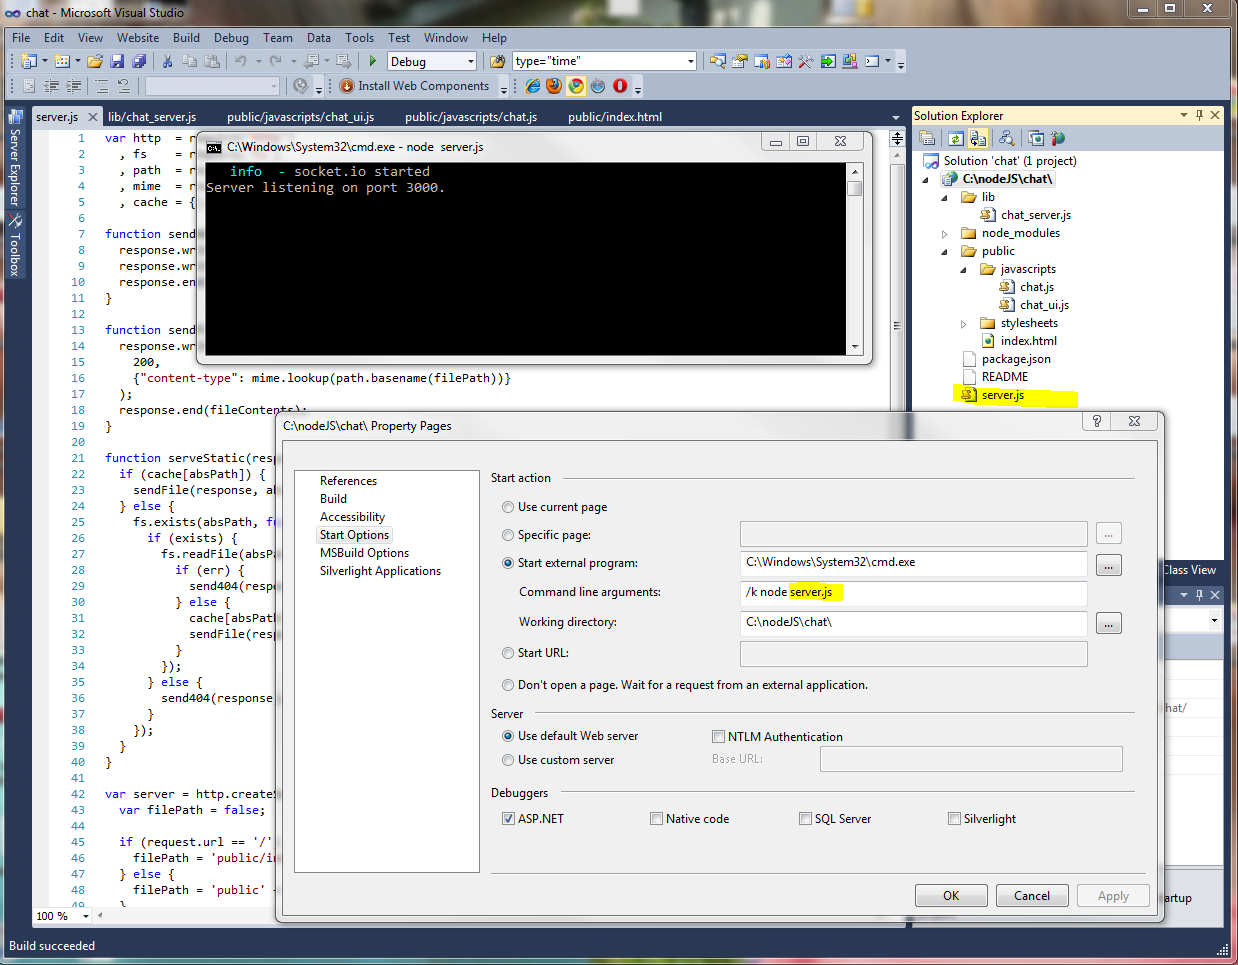
Task: Click the Open File folder icon in toolbar
Action: (94, 62)
